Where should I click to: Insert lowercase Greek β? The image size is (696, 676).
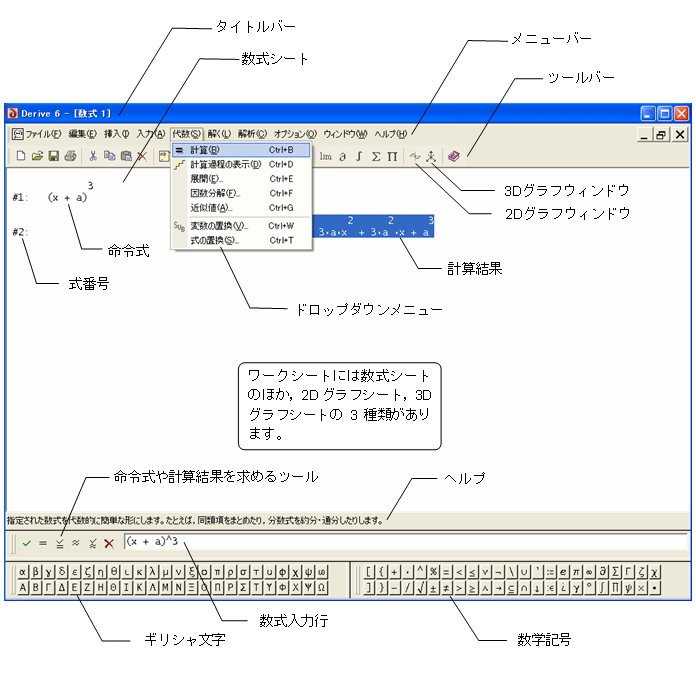click(x=36, y=572)
